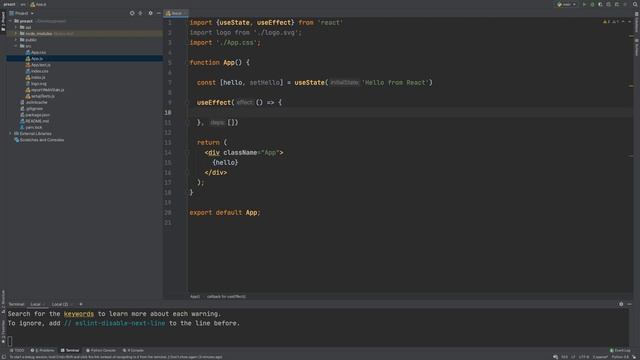
Task: Click the useState call on line 7
Action: [x=309, y=82]
